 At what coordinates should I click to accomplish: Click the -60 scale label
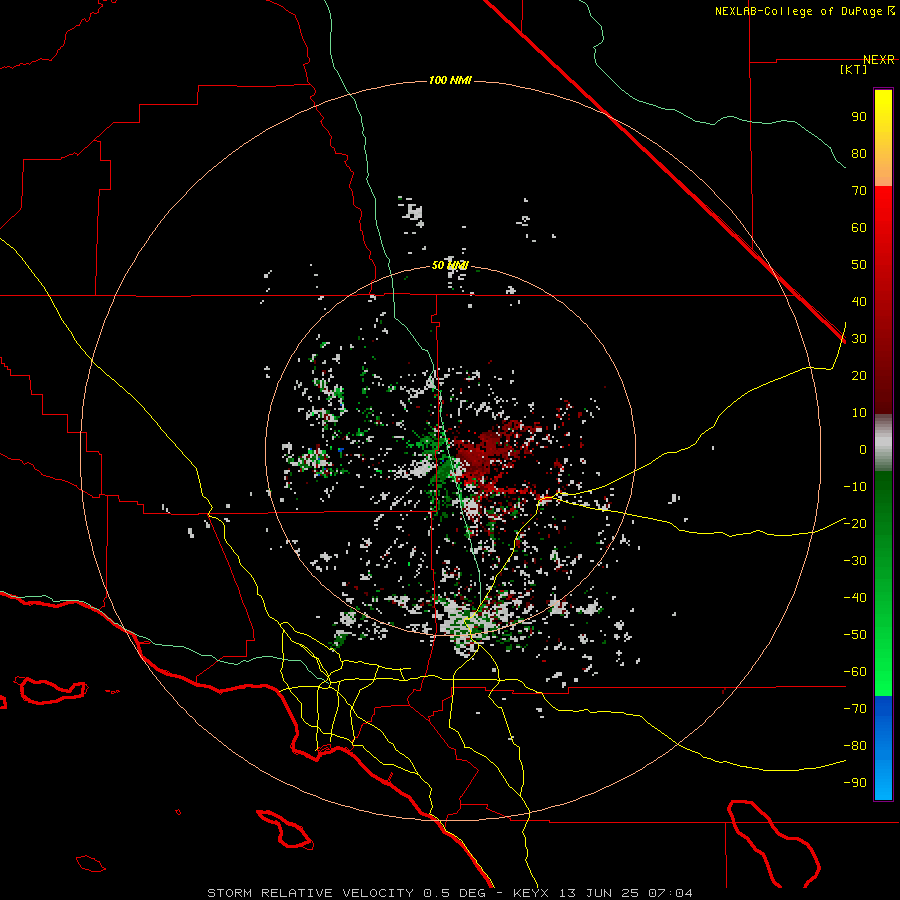[x=855, y=672]
